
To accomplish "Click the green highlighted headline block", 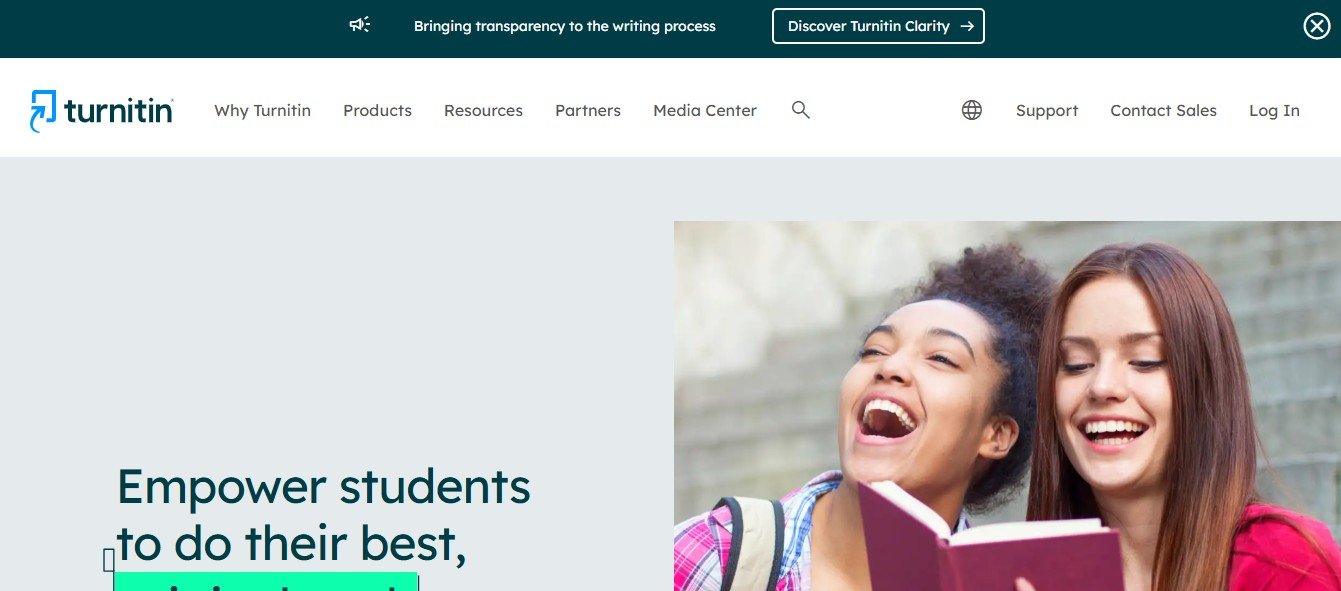I will 266,582.
